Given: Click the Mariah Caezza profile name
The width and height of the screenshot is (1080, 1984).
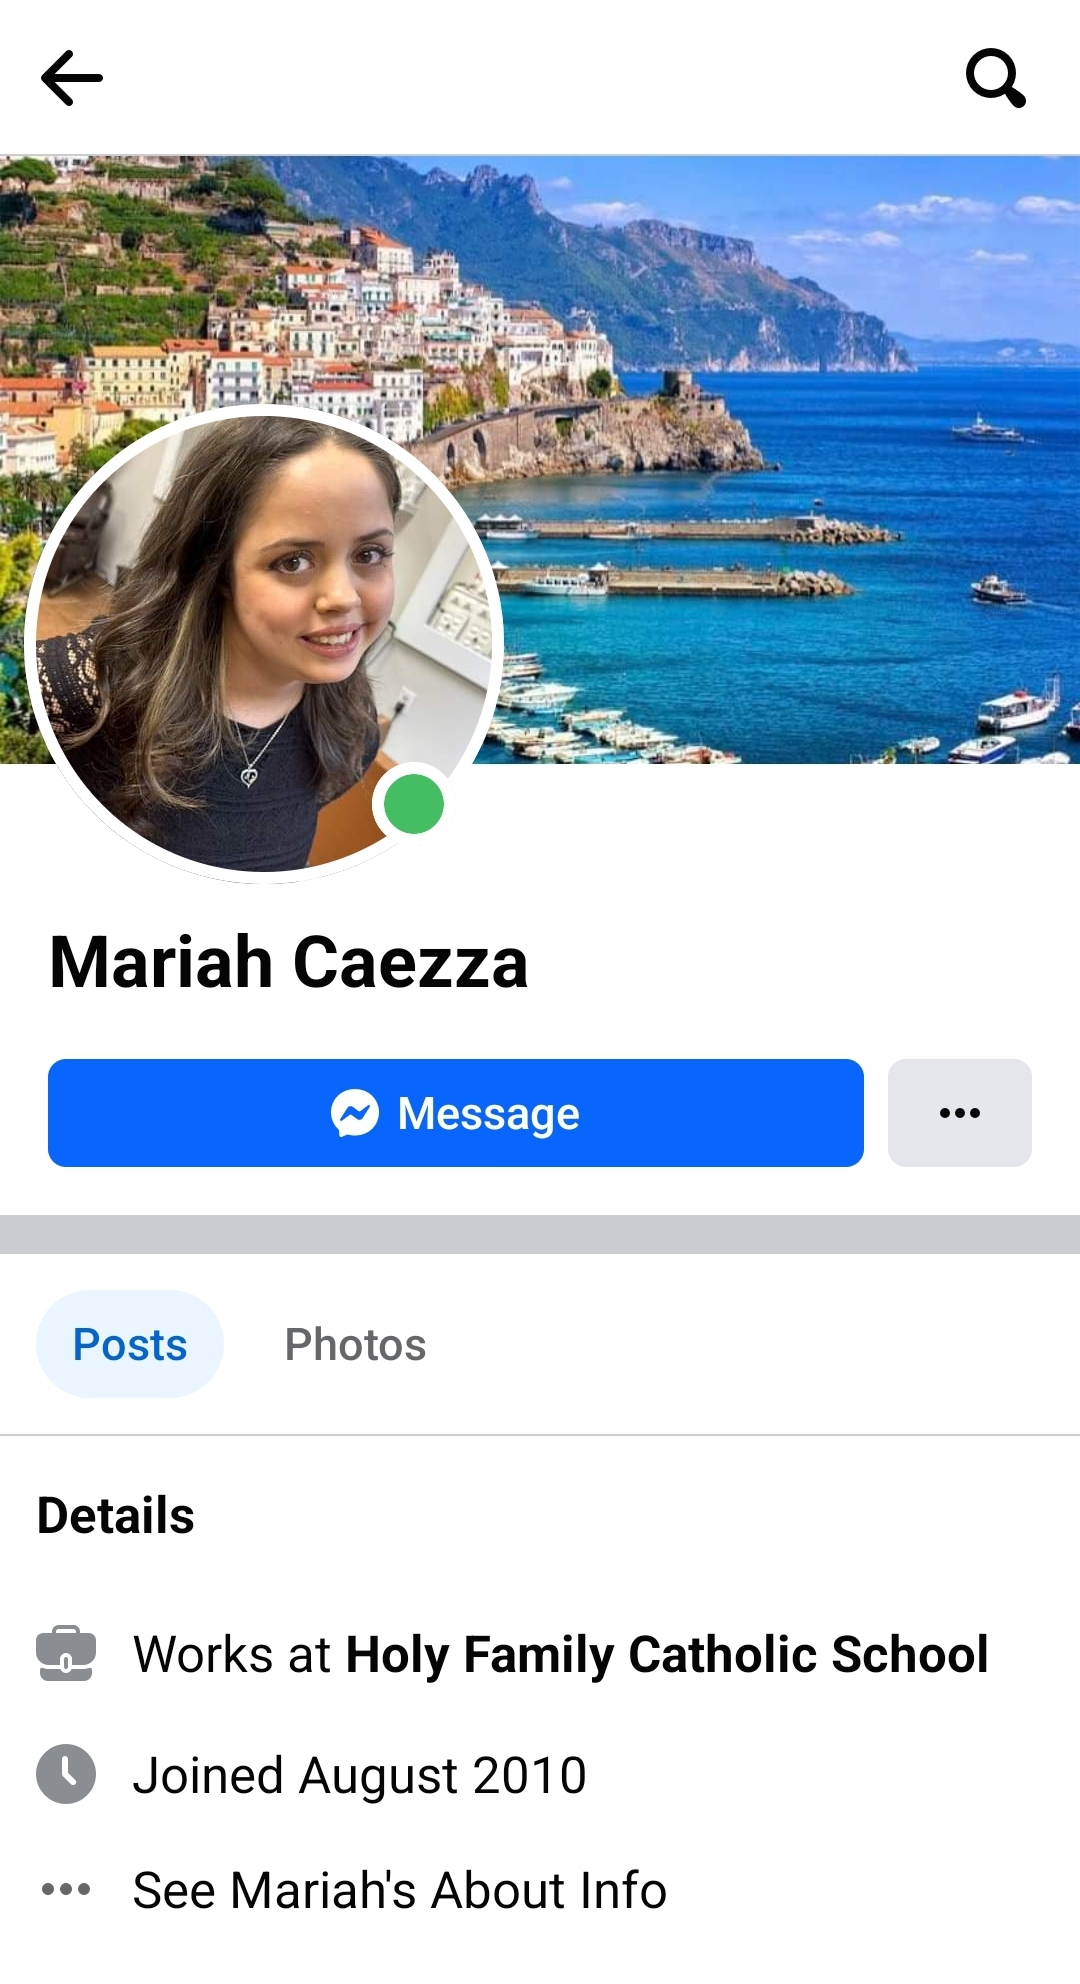Looking at the screenshot, I should 289,962.
